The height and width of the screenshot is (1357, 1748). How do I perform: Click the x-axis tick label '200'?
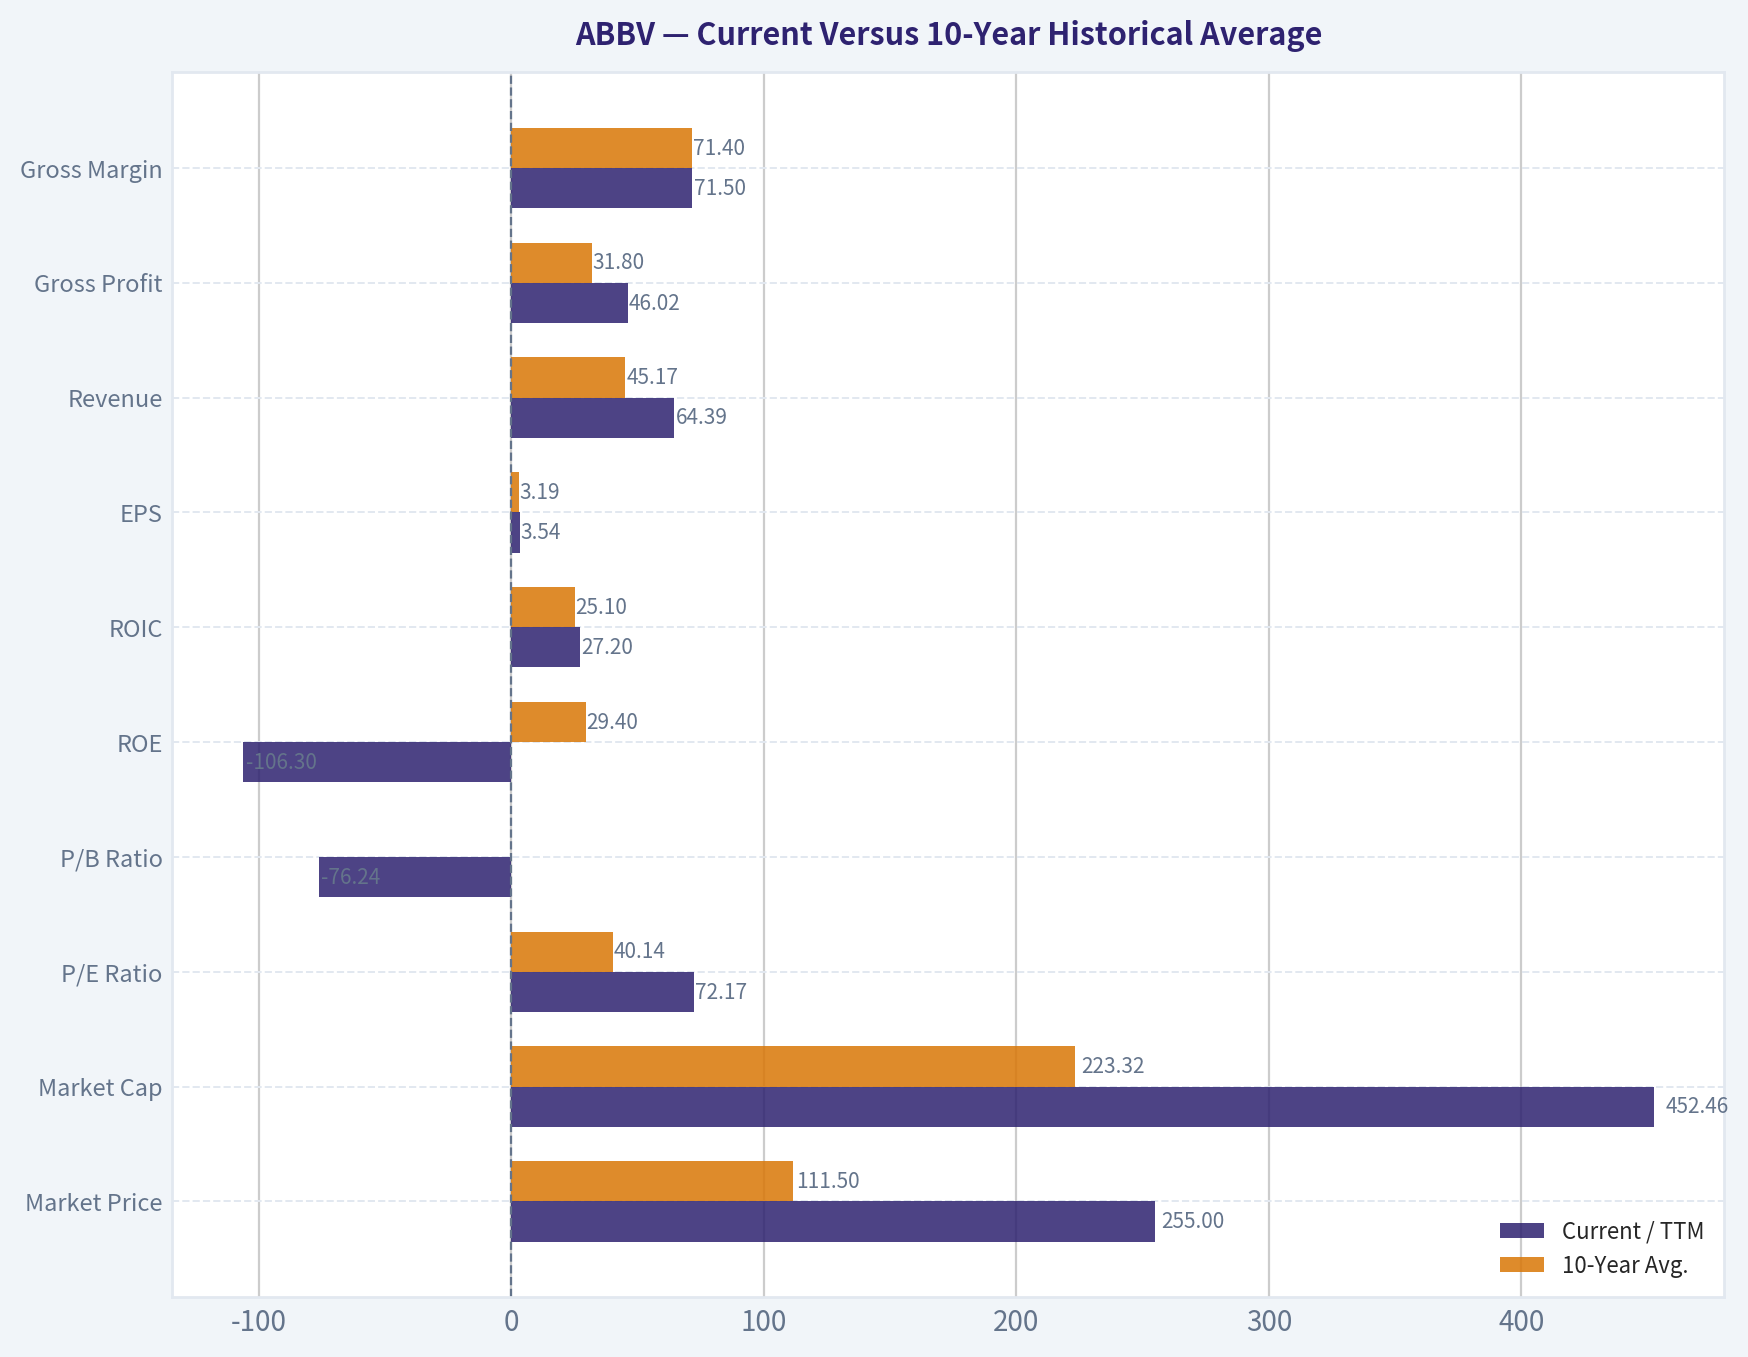[1016, 1321]
